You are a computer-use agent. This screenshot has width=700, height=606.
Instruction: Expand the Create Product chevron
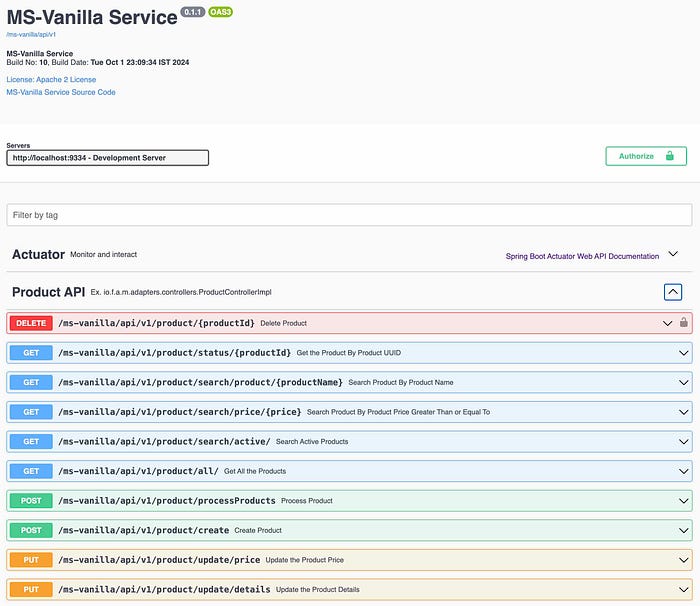683,531
